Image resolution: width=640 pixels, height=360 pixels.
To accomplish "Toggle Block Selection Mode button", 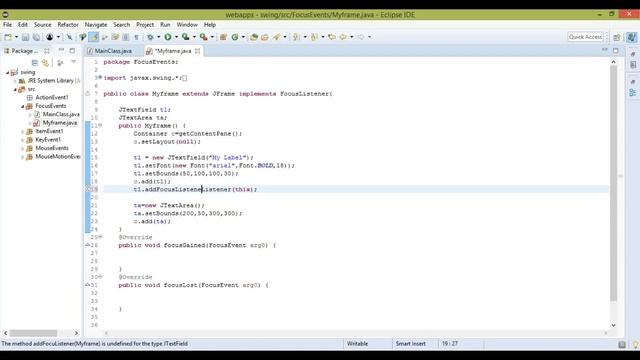I will click(x=126, y=37).
